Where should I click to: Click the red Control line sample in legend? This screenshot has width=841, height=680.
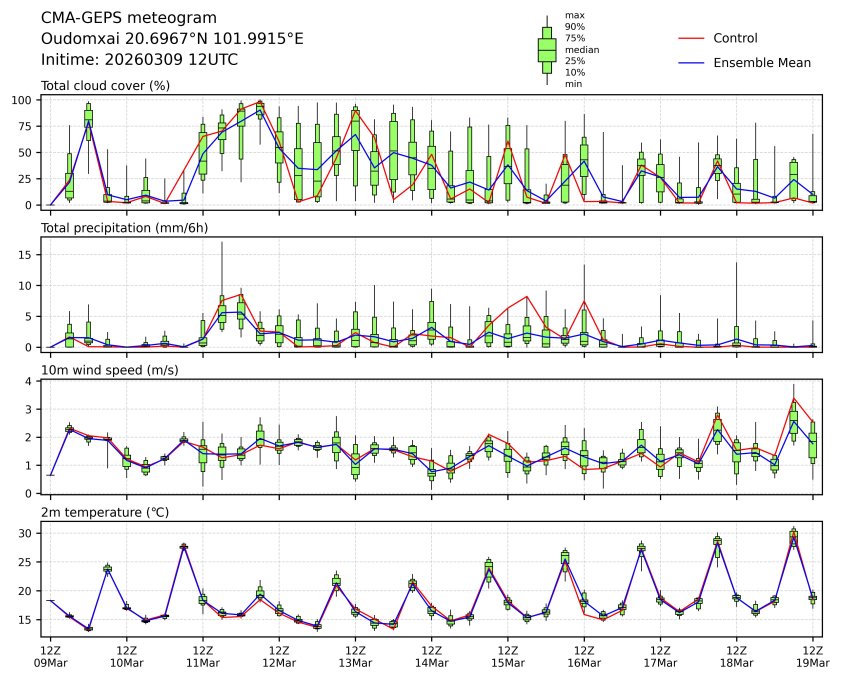(692, 39)
